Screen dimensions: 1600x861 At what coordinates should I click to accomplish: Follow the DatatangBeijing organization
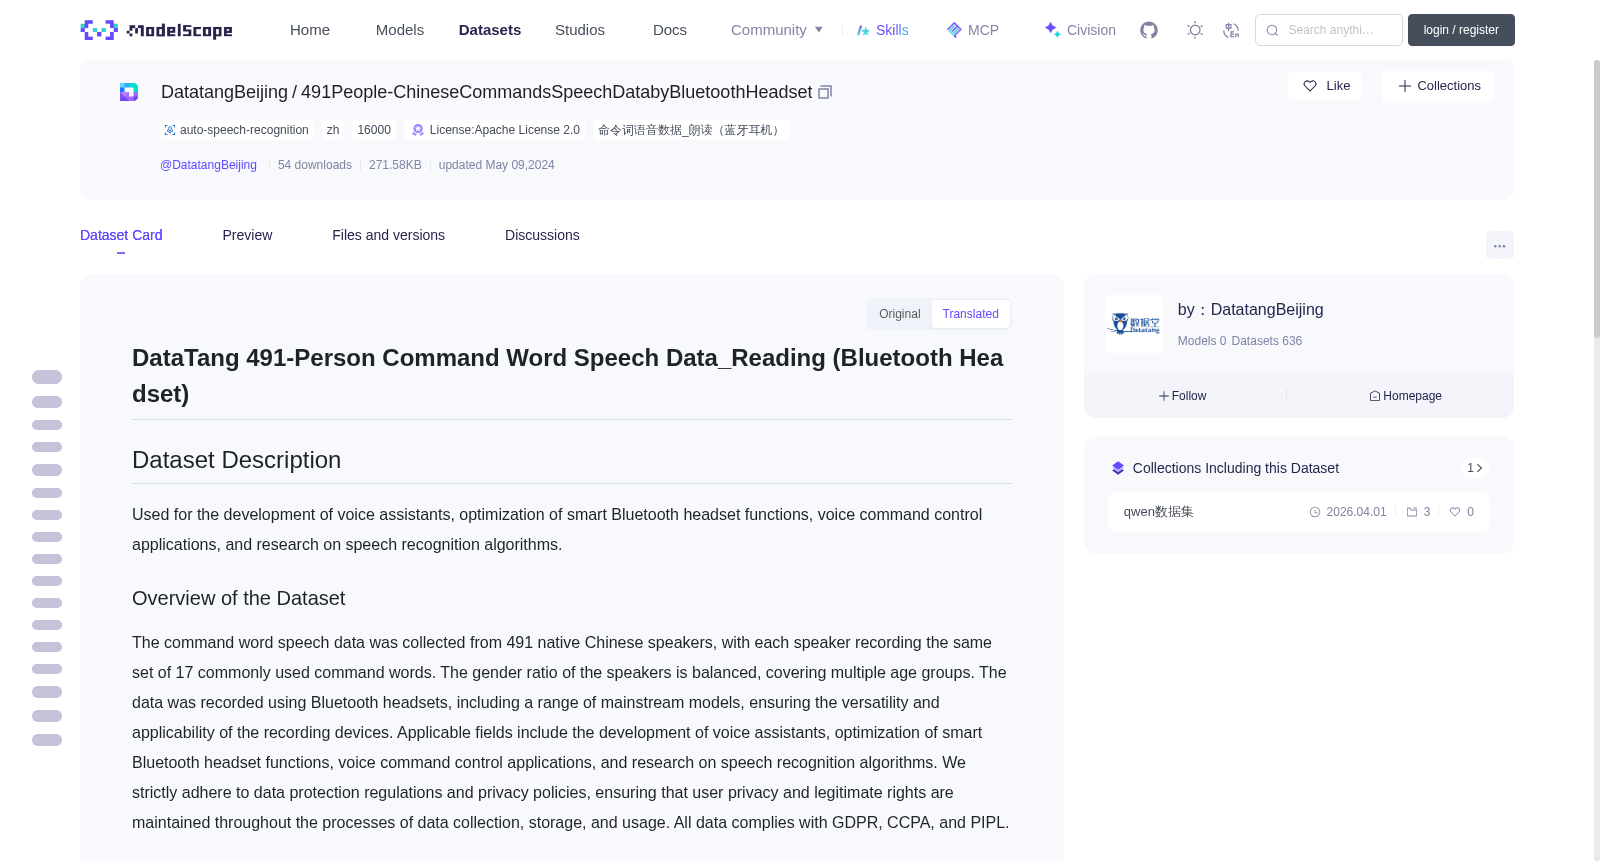1183,396
